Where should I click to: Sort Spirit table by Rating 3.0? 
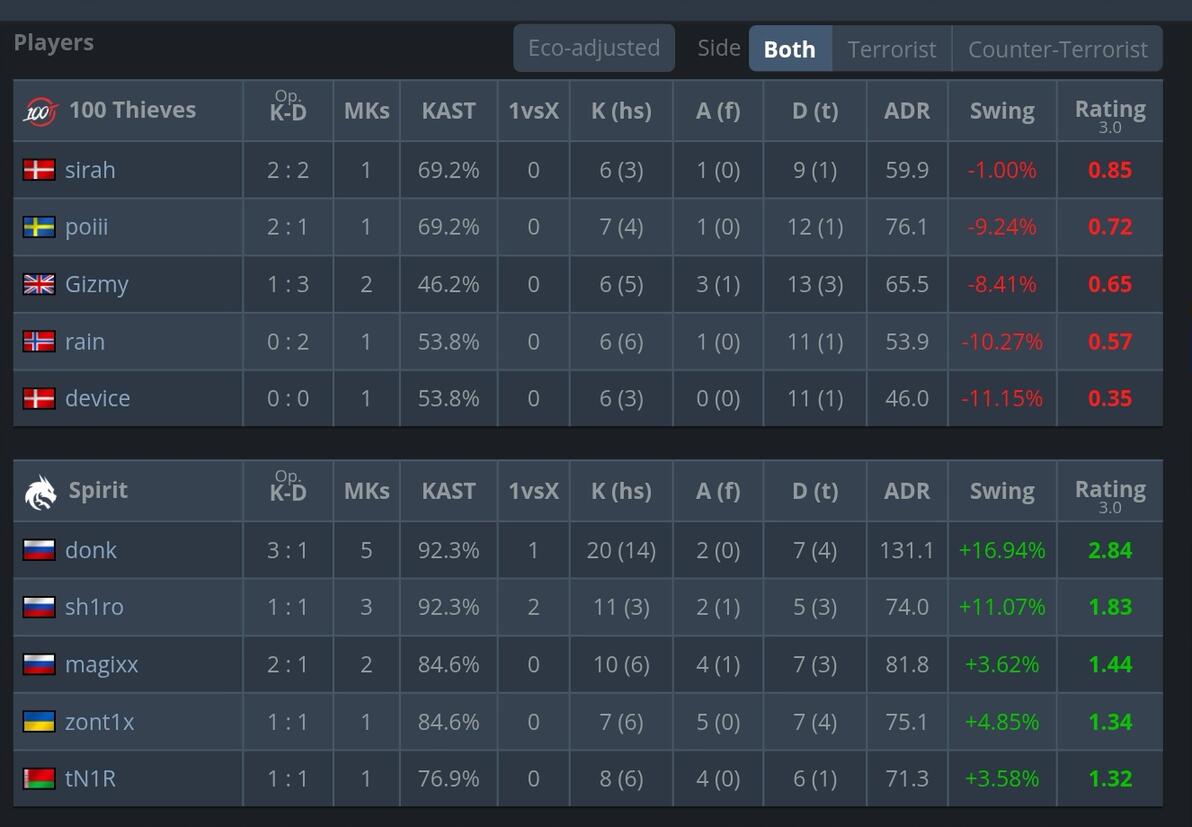coord(1110,495)
